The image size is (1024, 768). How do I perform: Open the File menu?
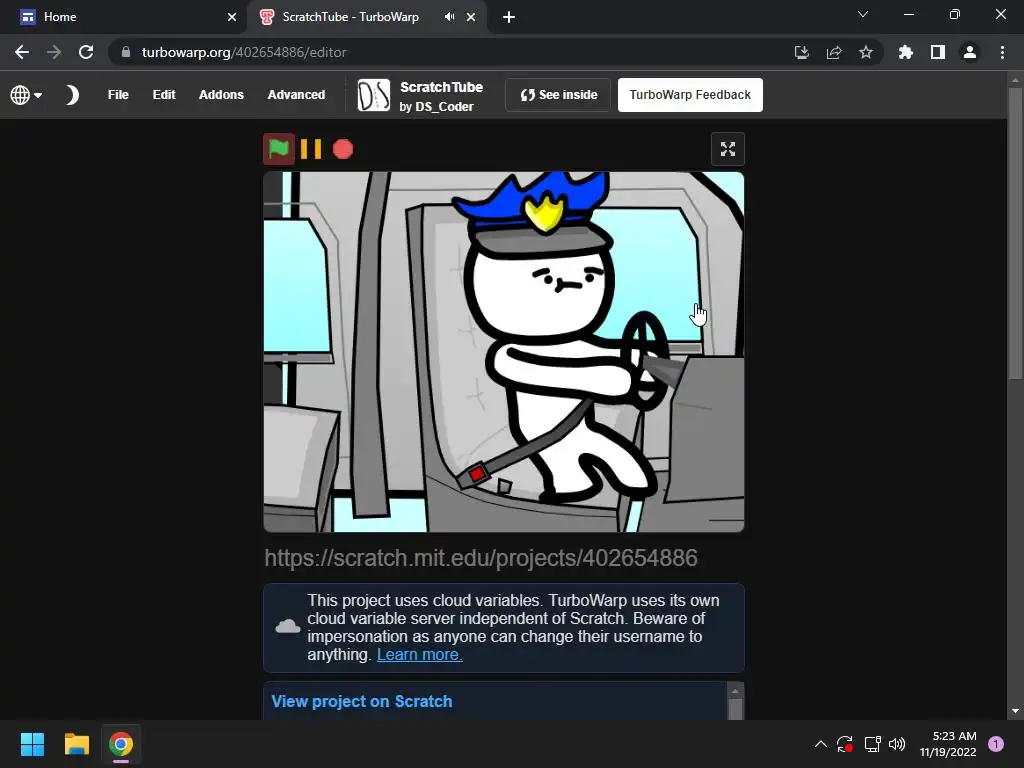(x=118, y=95)
